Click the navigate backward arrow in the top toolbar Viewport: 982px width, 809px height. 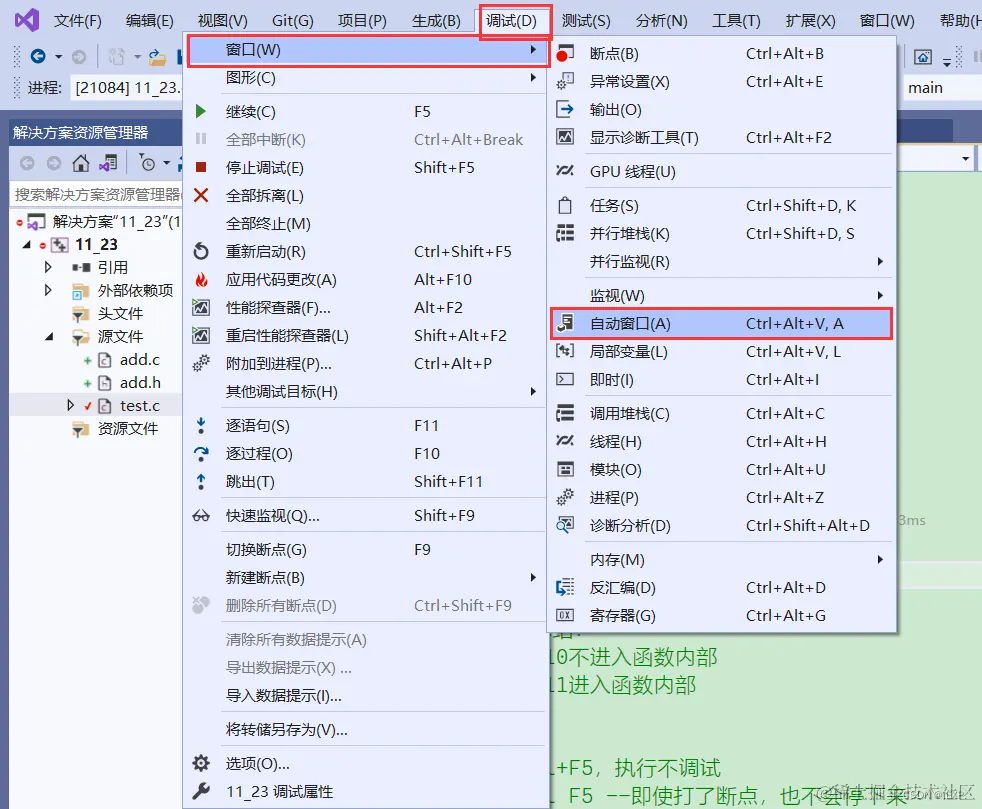38,55
